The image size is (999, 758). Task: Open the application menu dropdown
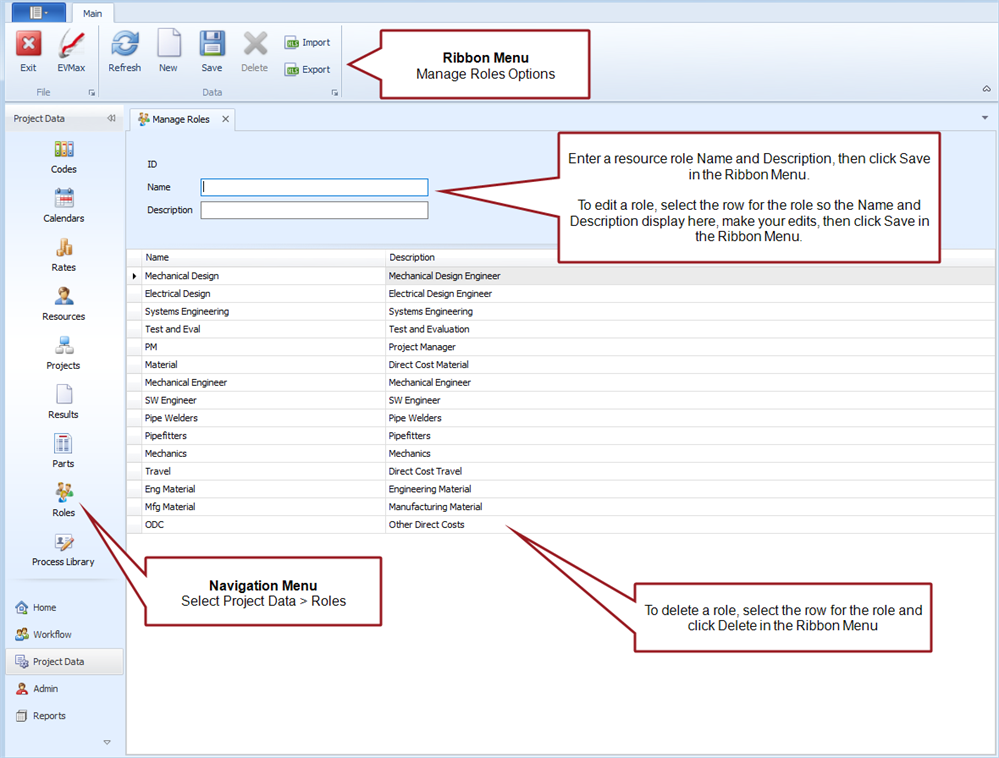click(39, 13)
